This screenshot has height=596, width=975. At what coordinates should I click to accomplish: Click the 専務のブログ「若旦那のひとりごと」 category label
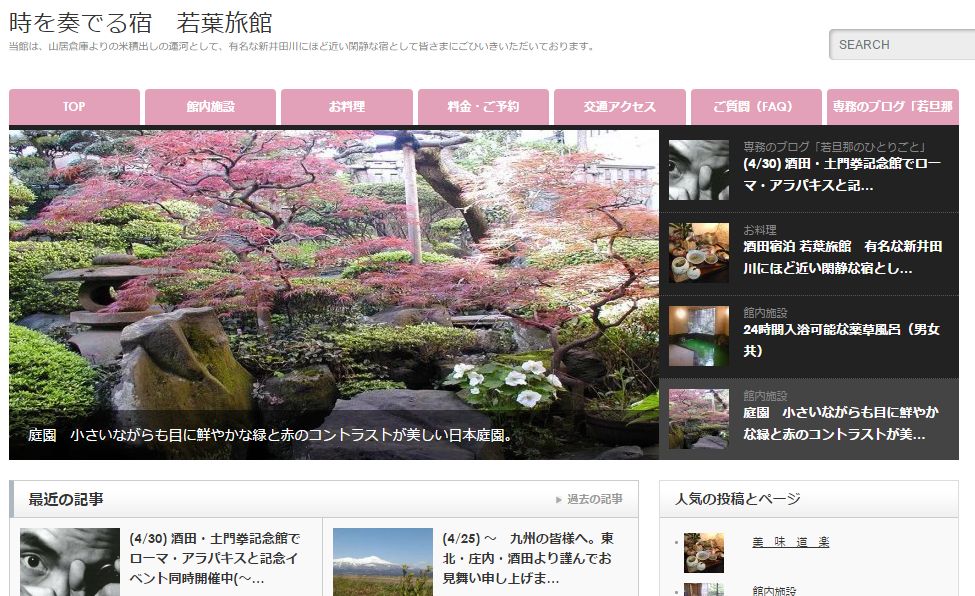point(835,147)
